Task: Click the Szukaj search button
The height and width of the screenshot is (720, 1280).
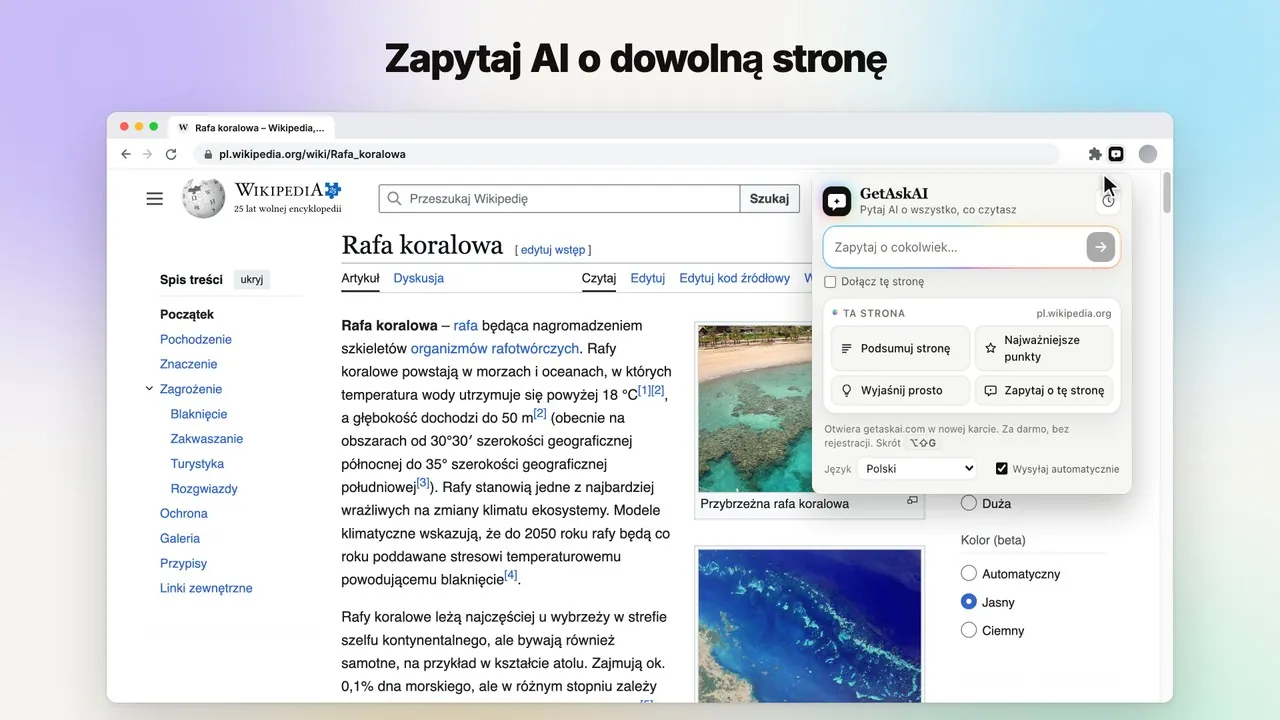Action: coord(769,199)
